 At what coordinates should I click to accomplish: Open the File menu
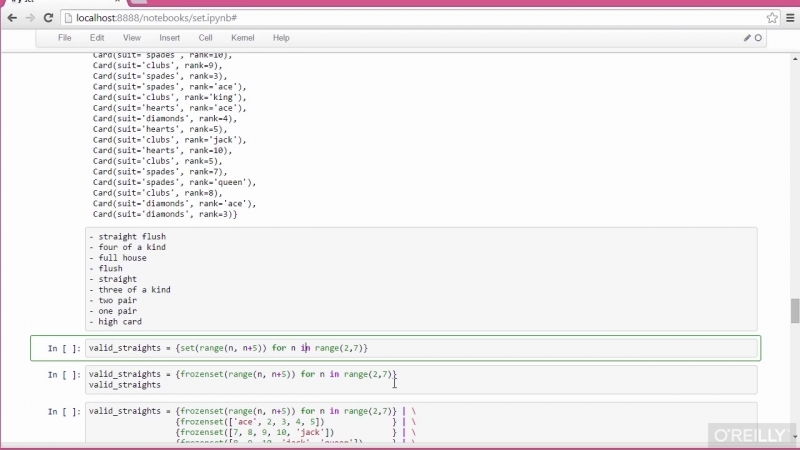64,38
